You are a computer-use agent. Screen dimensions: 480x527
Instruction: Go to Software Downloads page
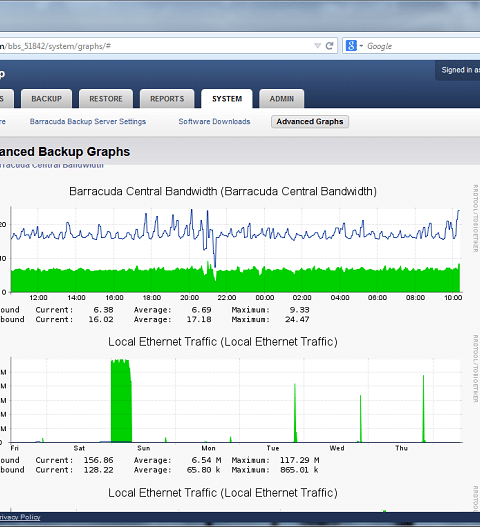tap(214, 122)
